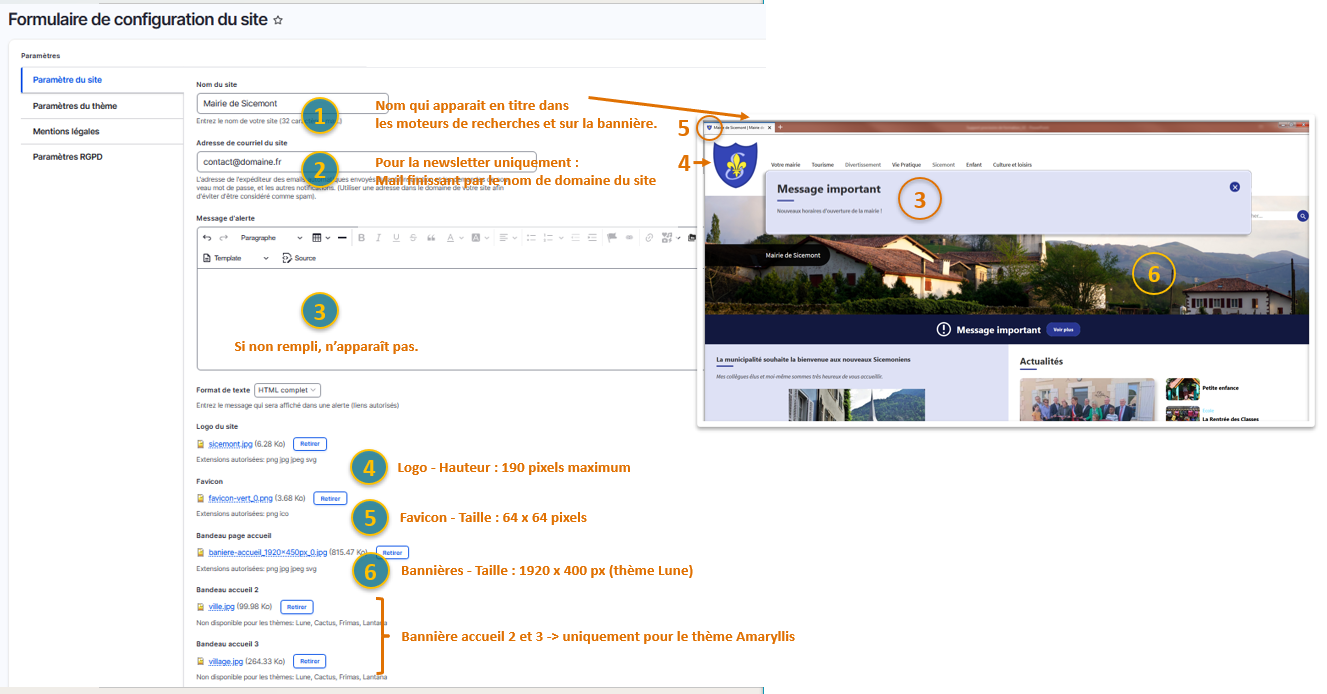The image size is (1327, 694).
Task: Open the Template dropdown in editor toolbar
Action: pos(236,258)
